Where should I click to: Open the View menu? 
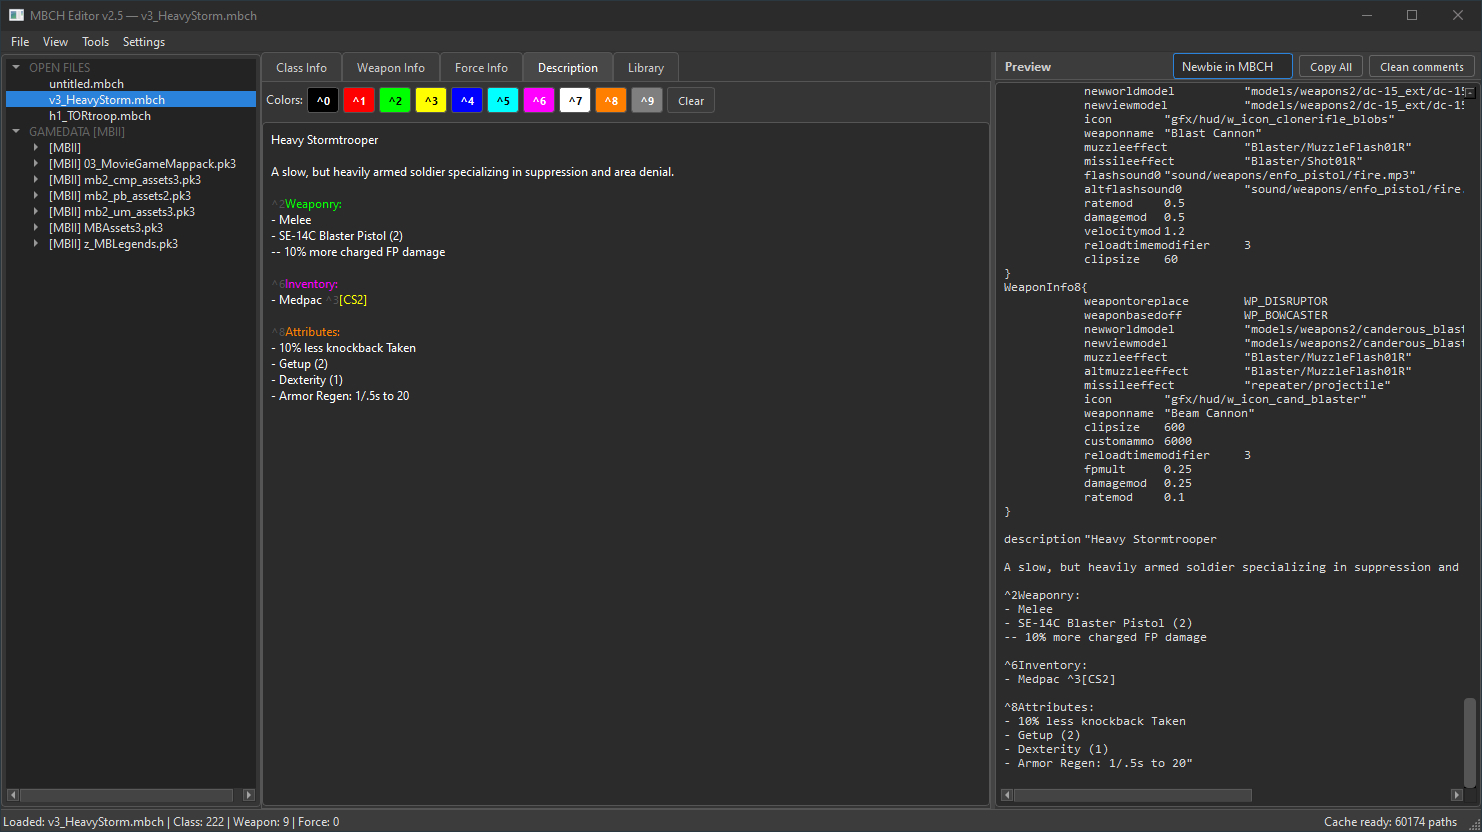(x=55, y=42)
